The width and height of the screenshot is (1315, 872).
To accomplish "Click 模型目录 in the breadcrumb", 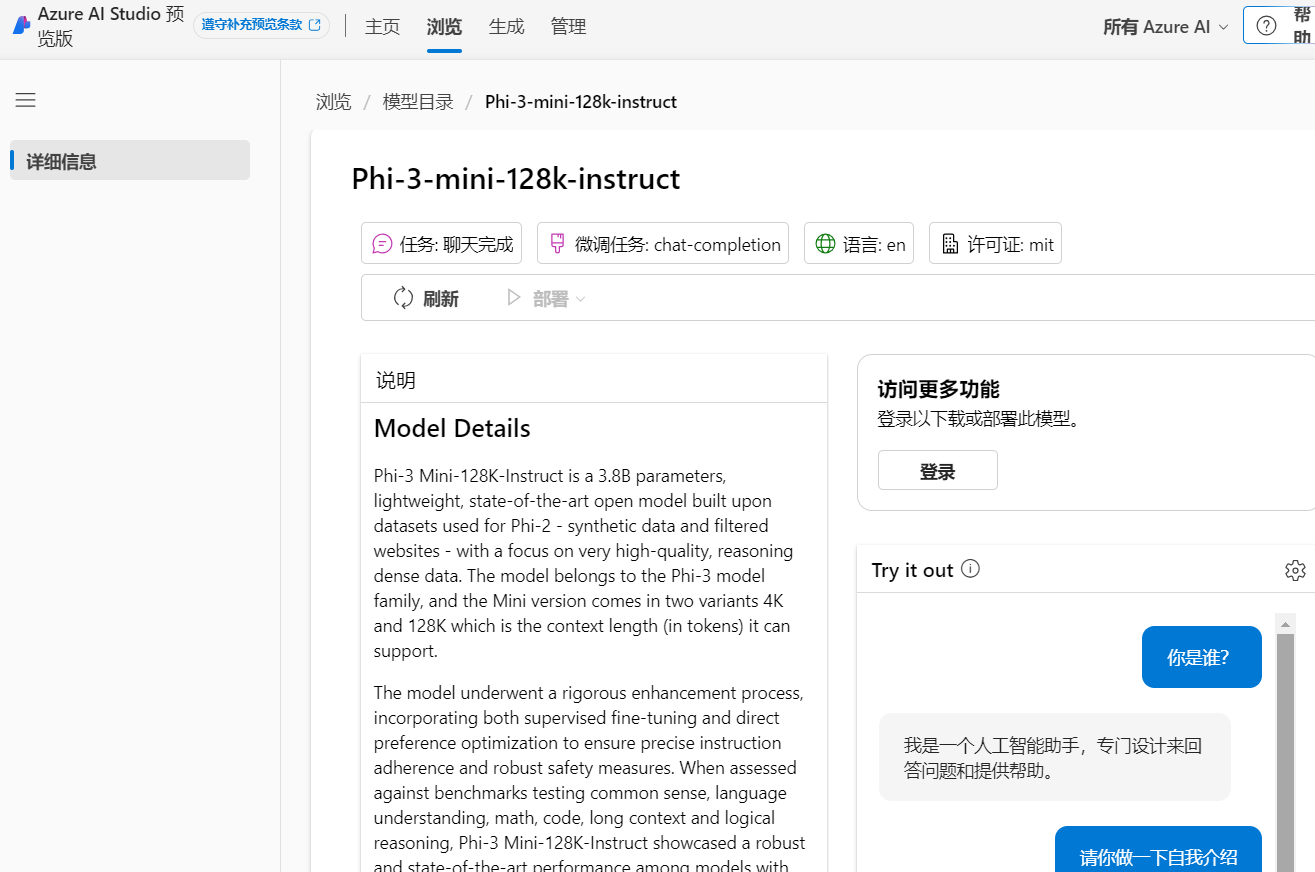I will coord(418,102).
